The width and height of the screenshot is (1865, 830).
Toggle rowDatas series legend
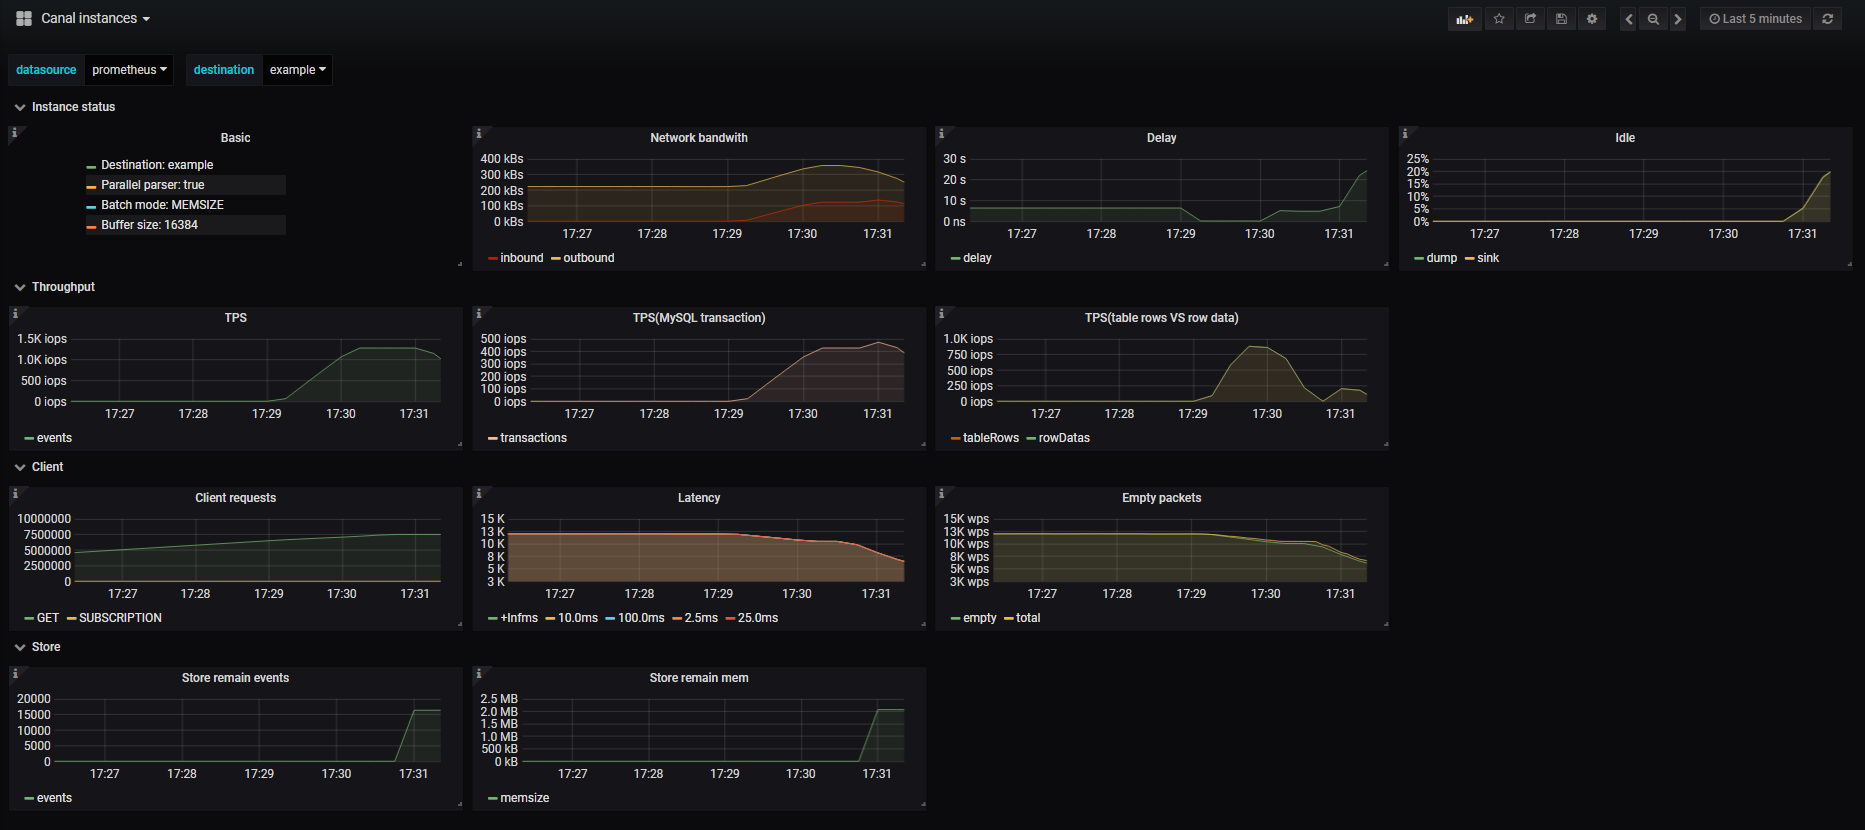click(1064, 438)
